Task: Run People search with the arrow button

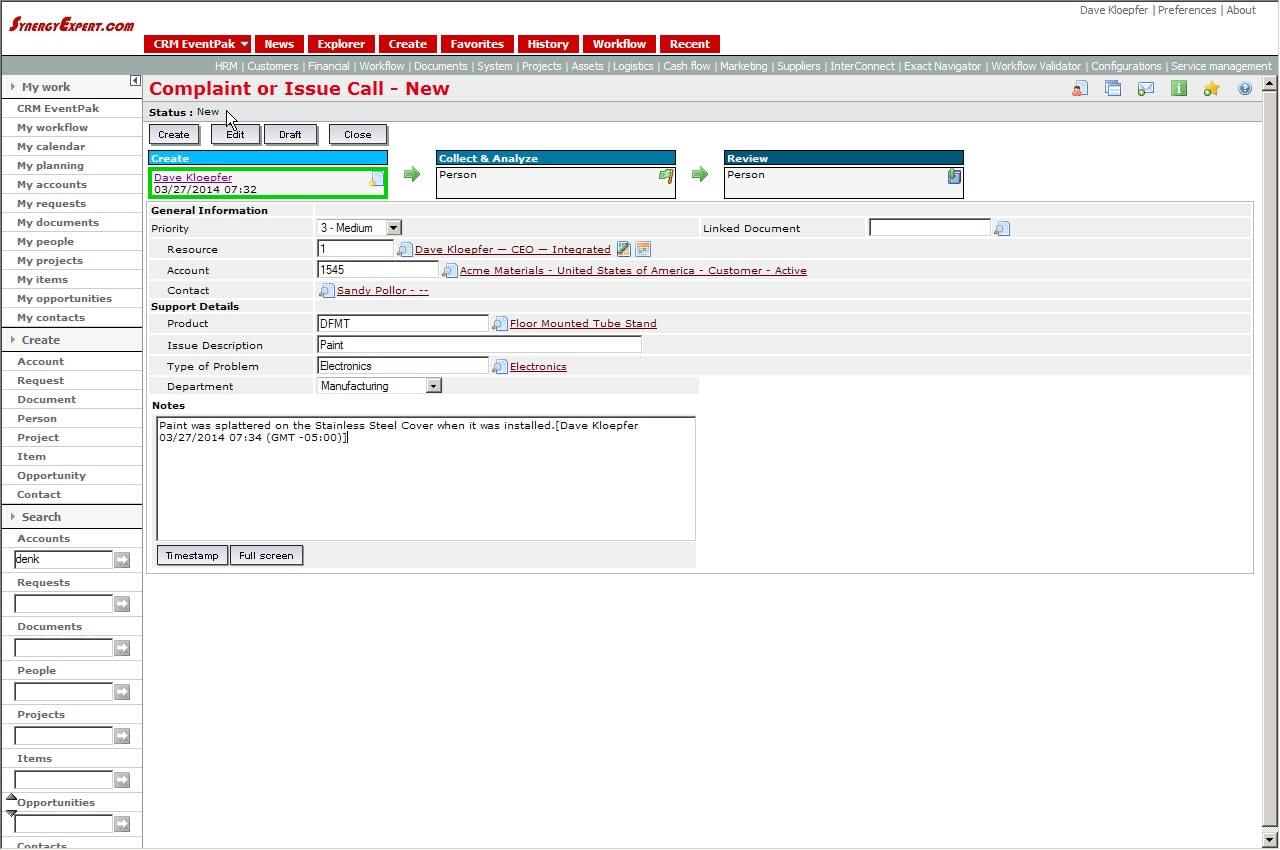Action: [x=122, y=692]
